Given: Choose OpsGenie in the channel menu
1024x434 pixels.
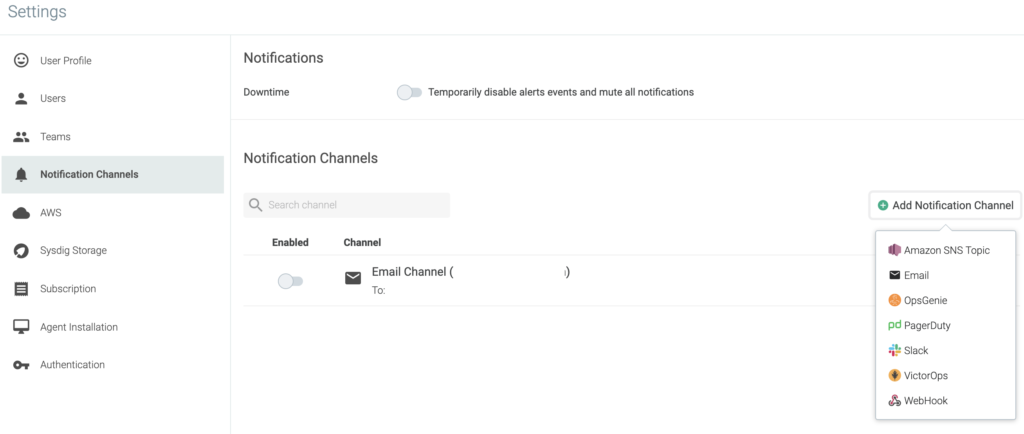Looking at the screenshot, I should (x=925, y=300).
